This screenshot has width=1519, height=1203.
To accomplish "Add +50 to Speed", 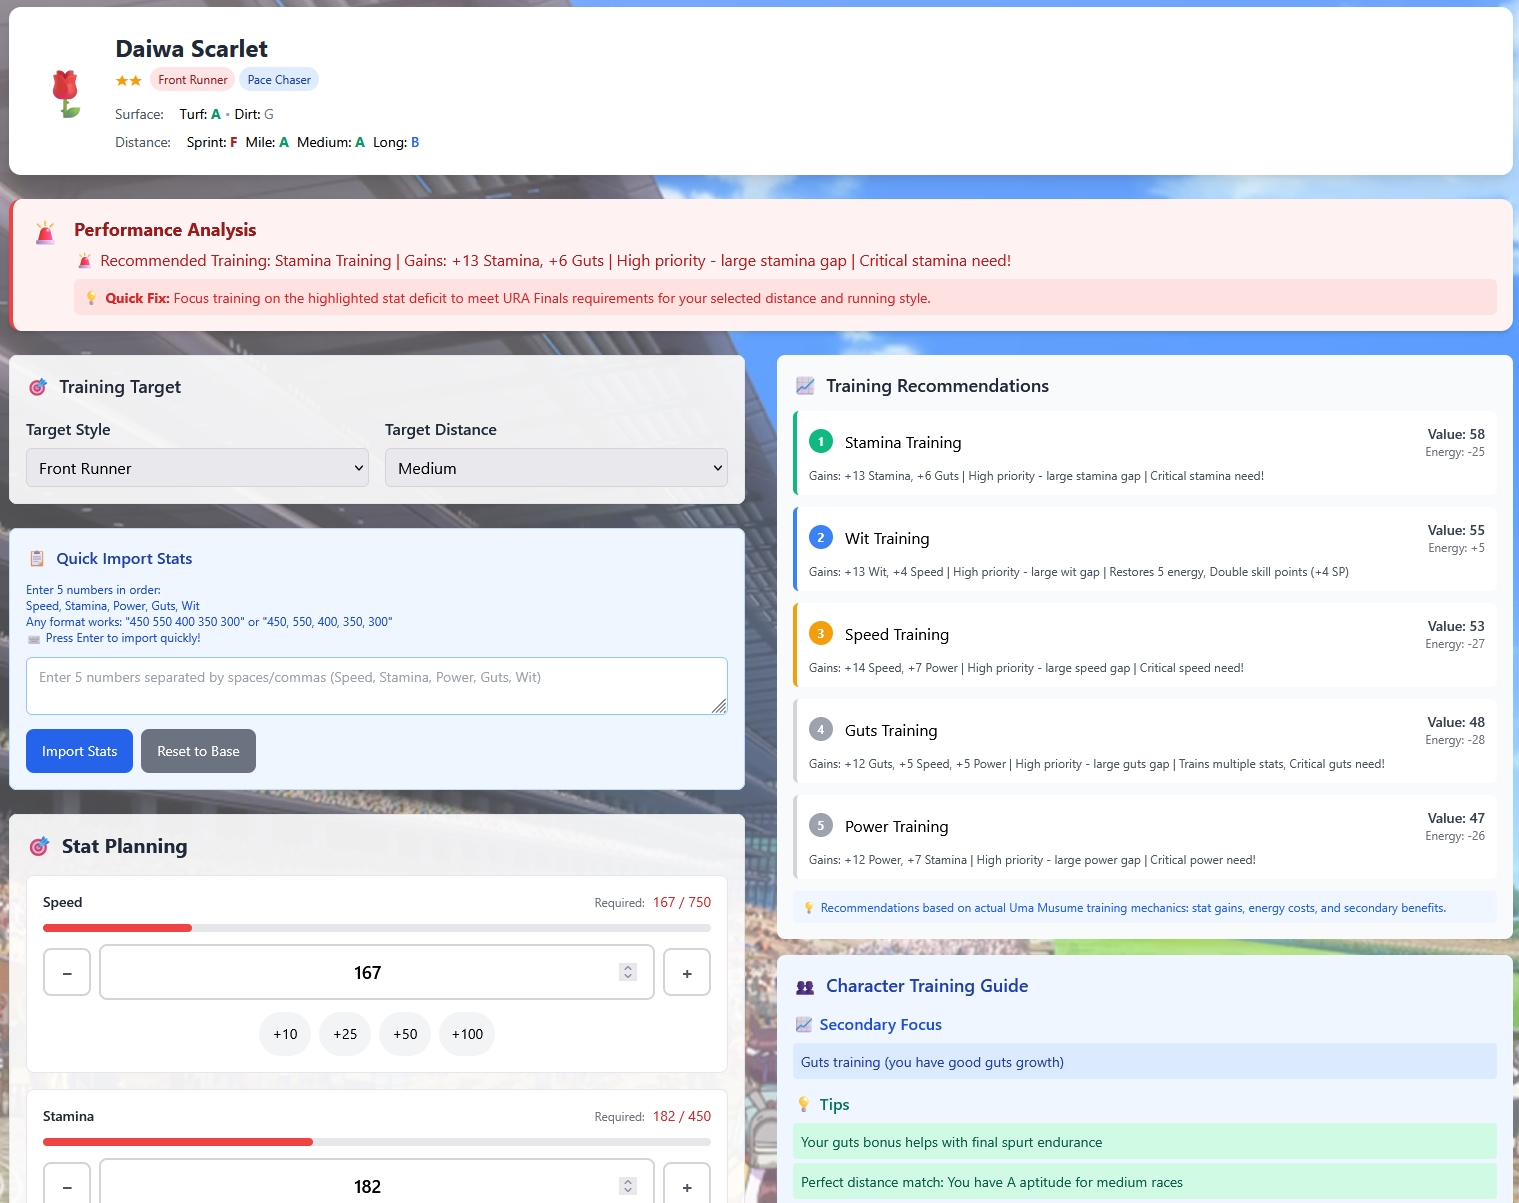I will 405,1034.
